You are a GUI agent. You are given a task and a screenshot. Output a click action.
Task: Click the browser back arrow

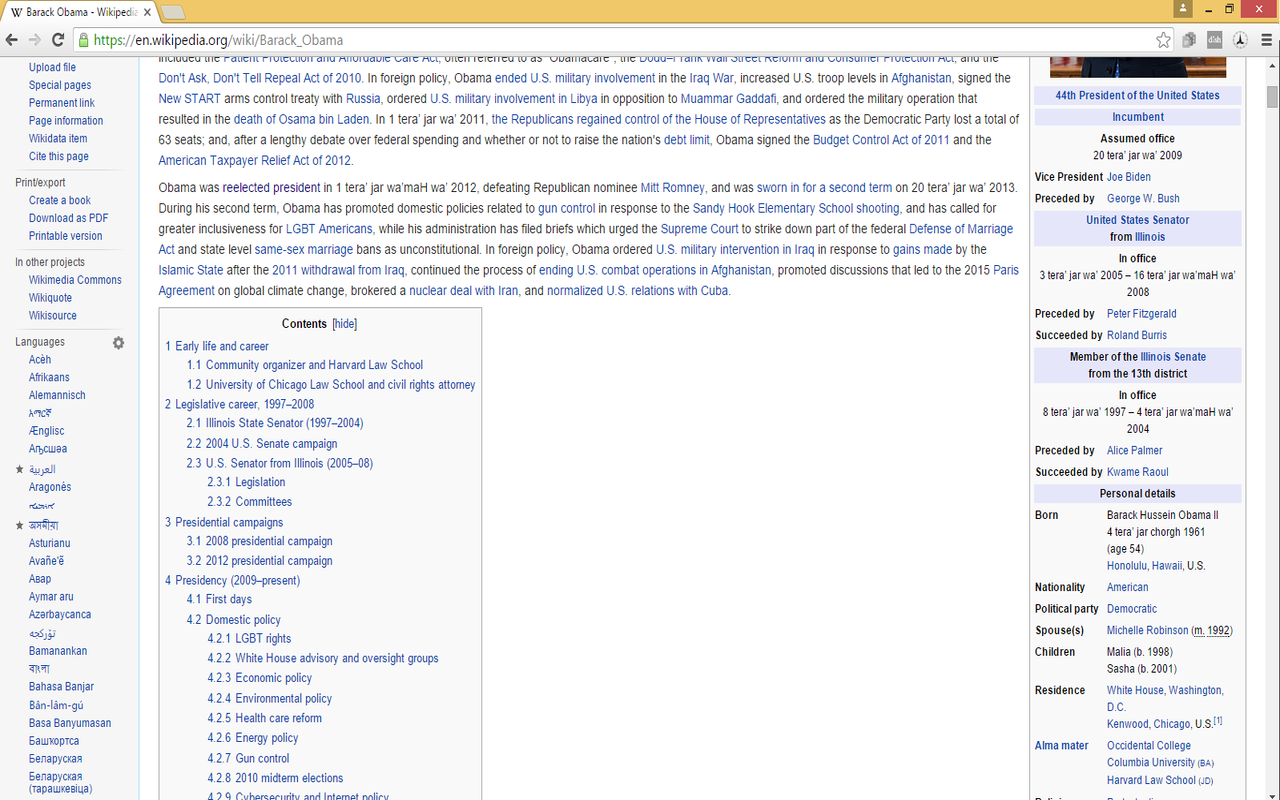pos(12,40)
